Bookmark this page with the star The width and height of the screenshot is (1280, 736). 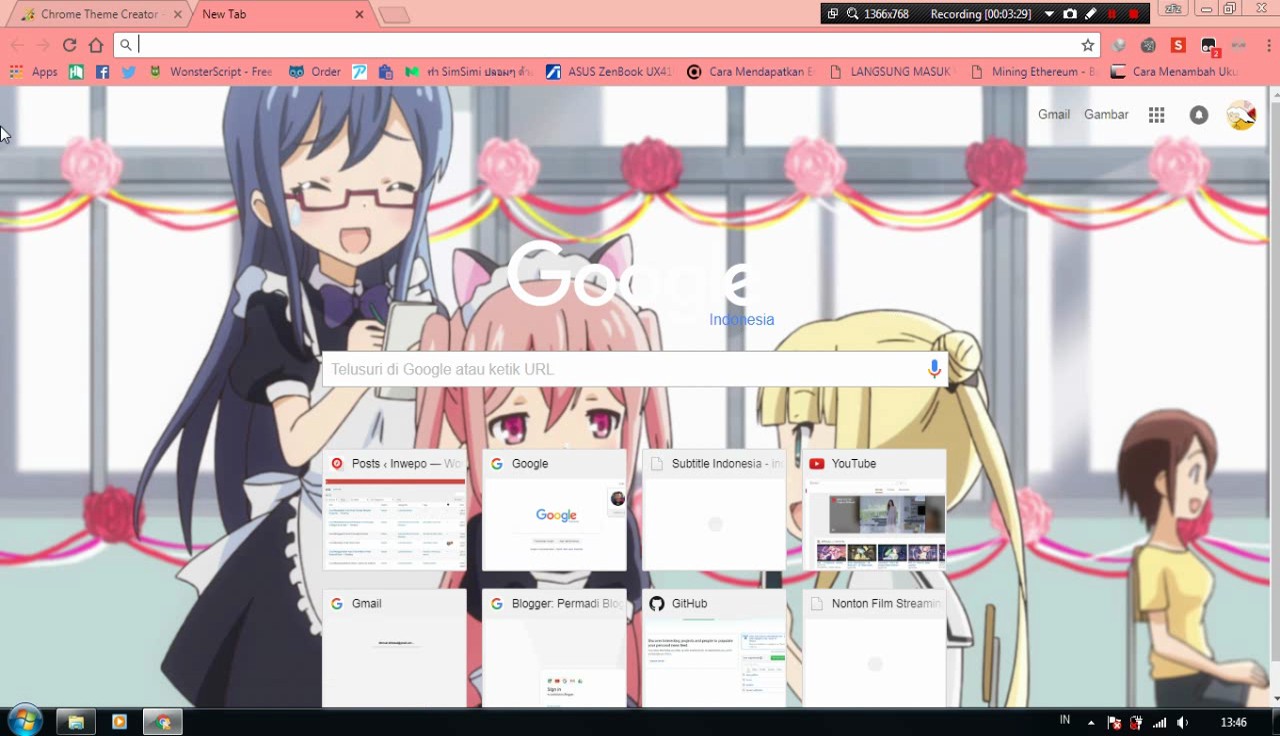[1088, 45]
